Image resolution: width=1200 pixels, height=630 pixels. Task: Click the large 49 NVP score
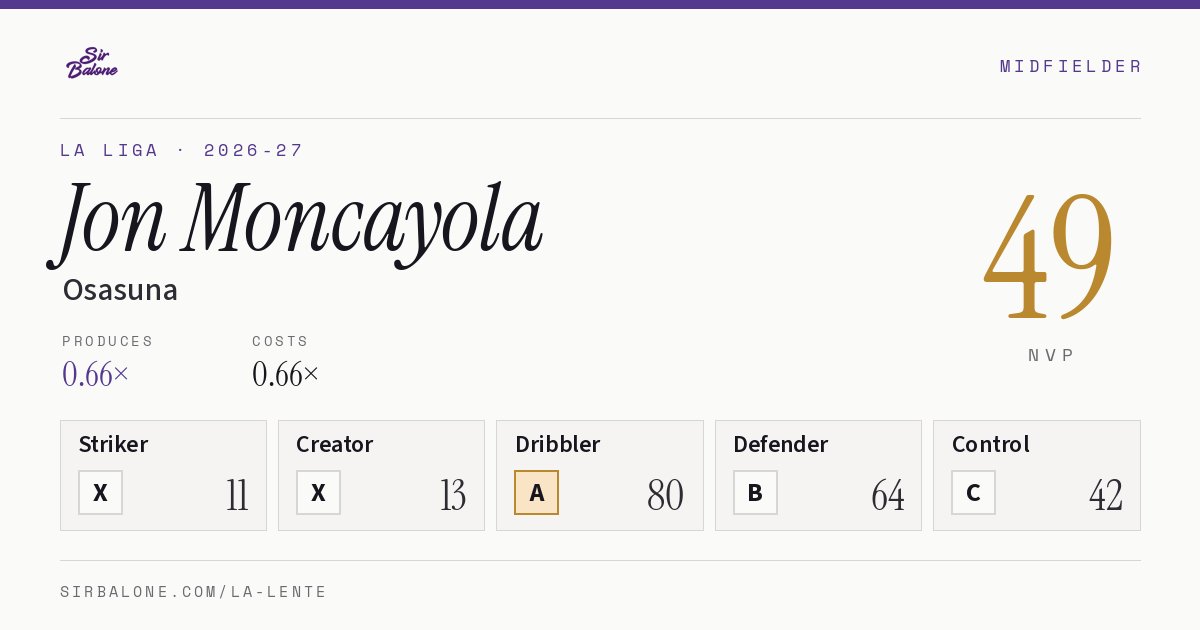click(x=1049, y=255)
